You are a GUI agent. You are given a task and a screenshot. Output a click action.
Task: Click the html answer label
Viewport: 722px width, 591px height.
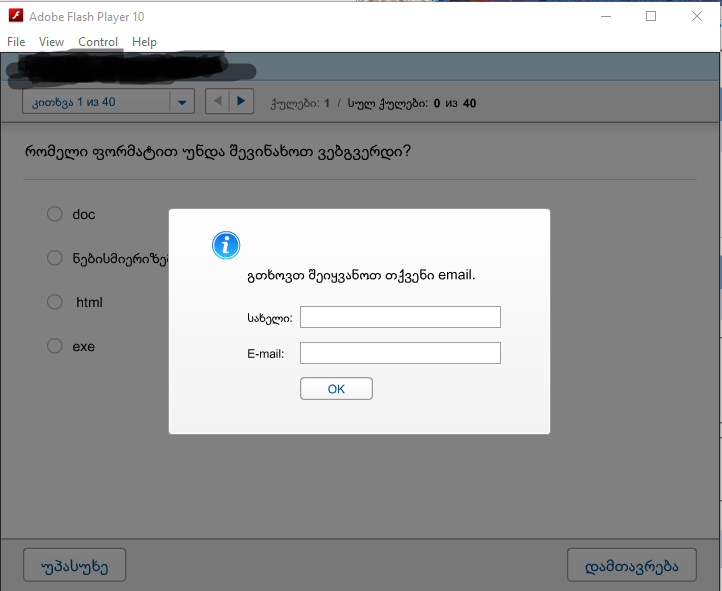(89, 302)
